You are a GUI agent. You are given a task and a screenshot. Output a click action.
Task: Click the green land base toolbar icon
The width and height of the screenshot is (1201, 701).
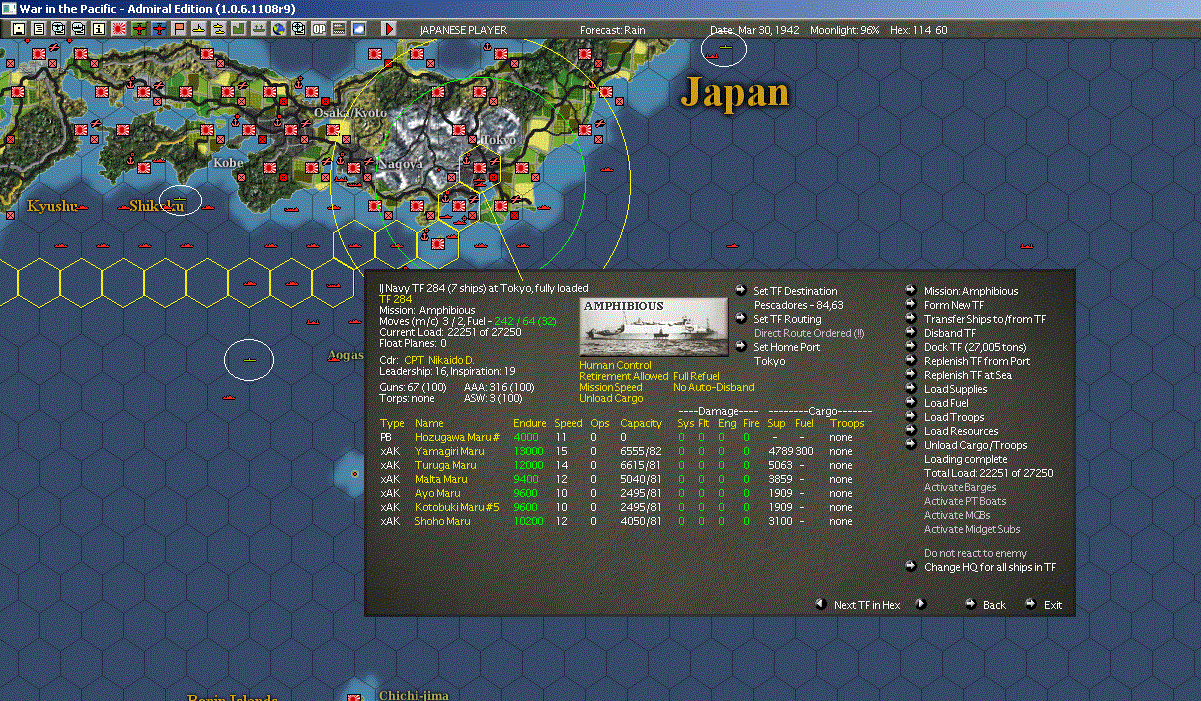click(x=239, y=29)
